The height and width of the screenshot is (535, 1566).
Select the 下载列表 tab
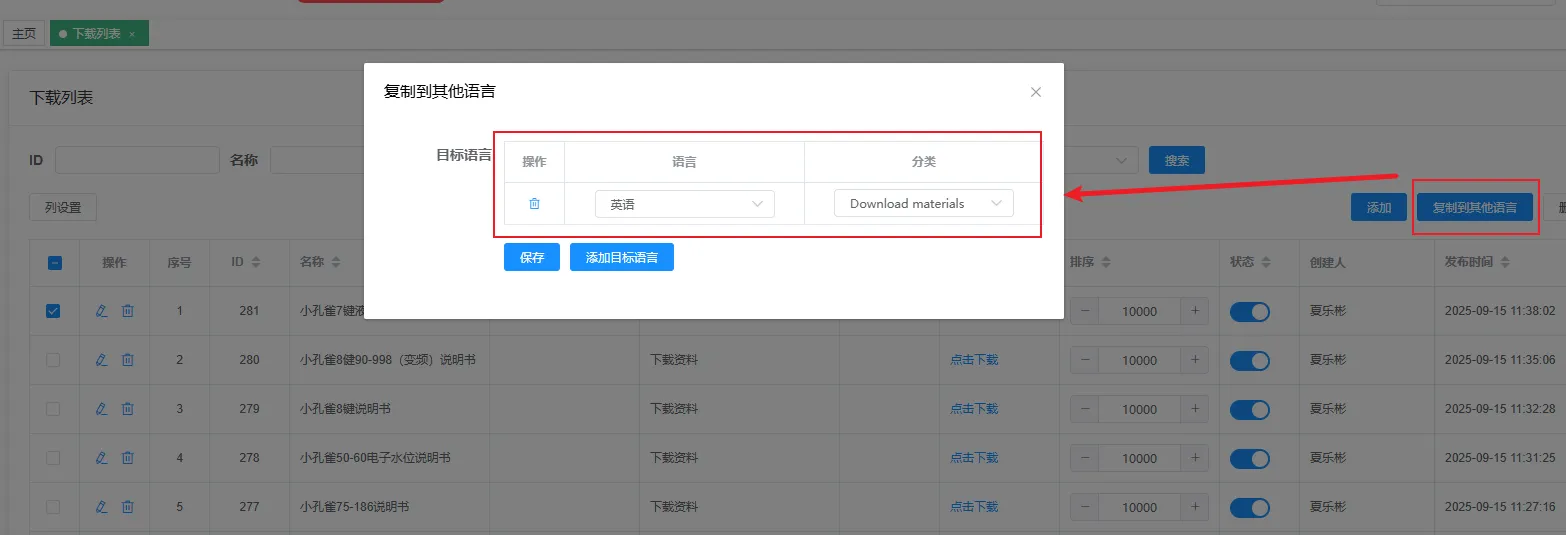[x=96, y=34]
